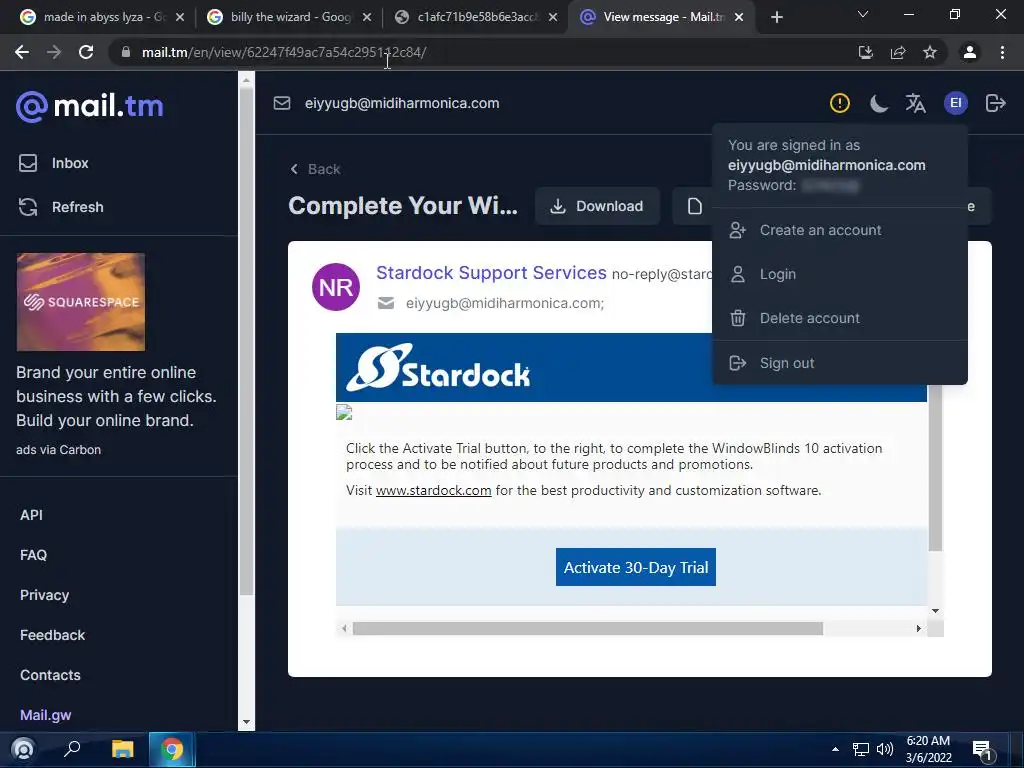Refresh the mailbox from sidebar
The height and width of the screenshot is (768, 1024).
click(61, 207)
